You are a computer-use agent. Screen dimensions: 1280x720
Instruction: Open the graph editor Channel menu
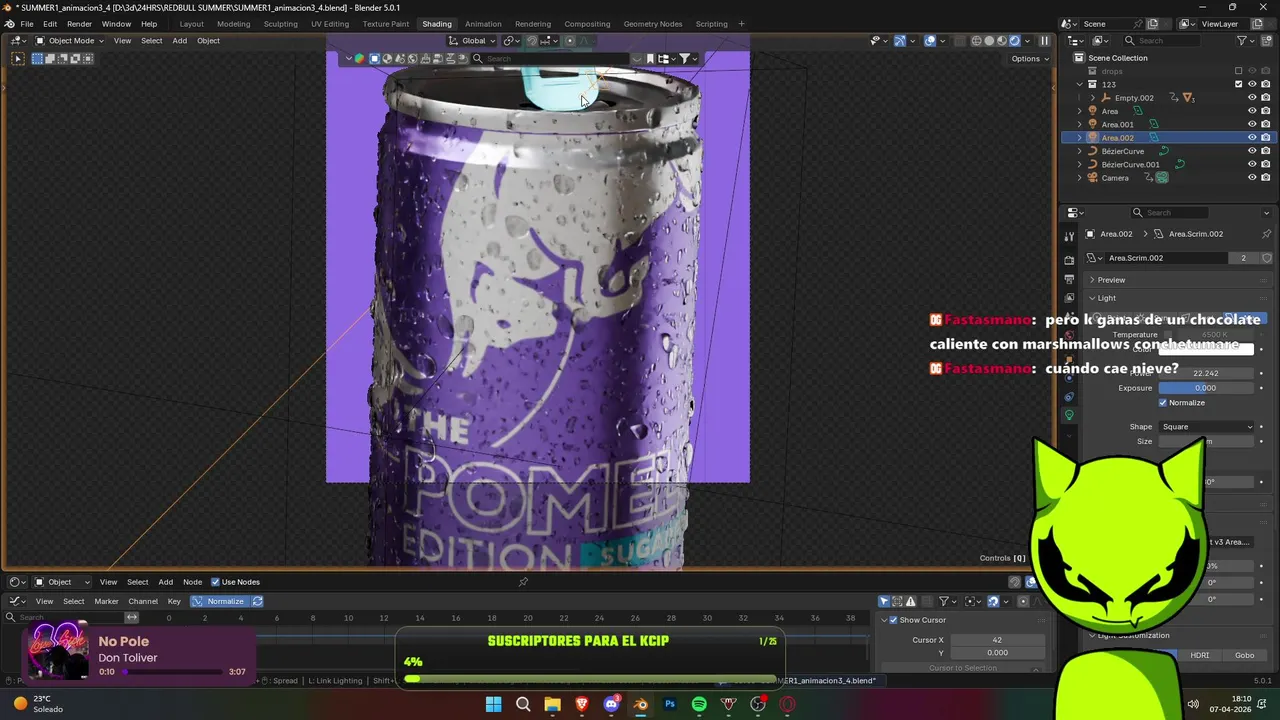143,602
